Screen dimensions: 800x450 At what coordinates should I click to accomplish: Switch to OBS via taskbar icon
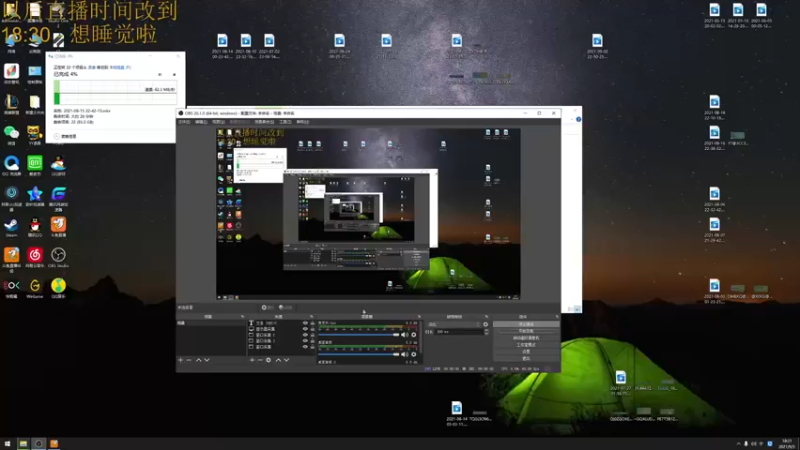click(39, 444)
